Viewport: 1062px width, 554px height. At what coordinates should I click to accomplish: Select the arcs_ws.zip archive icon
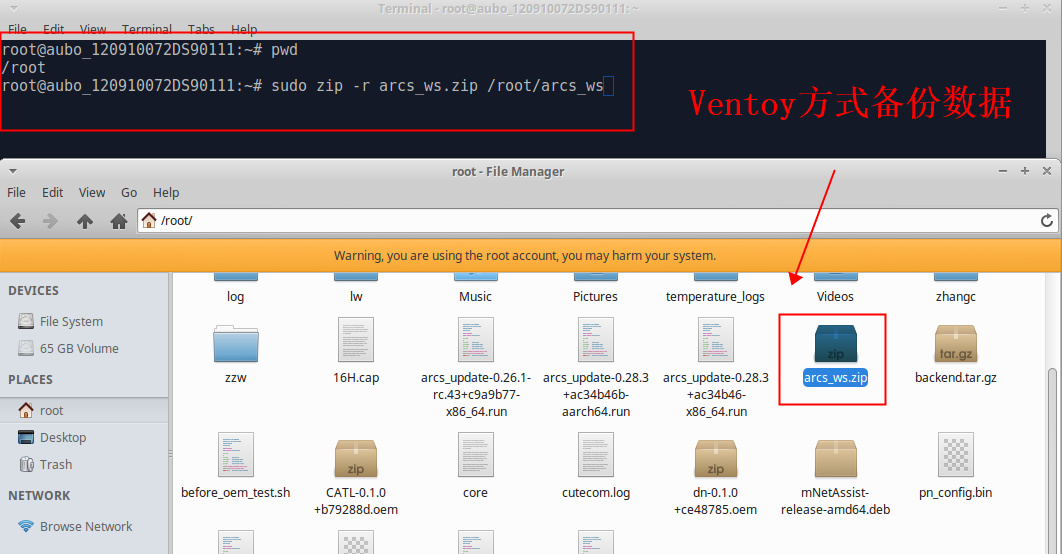(835, 343)
